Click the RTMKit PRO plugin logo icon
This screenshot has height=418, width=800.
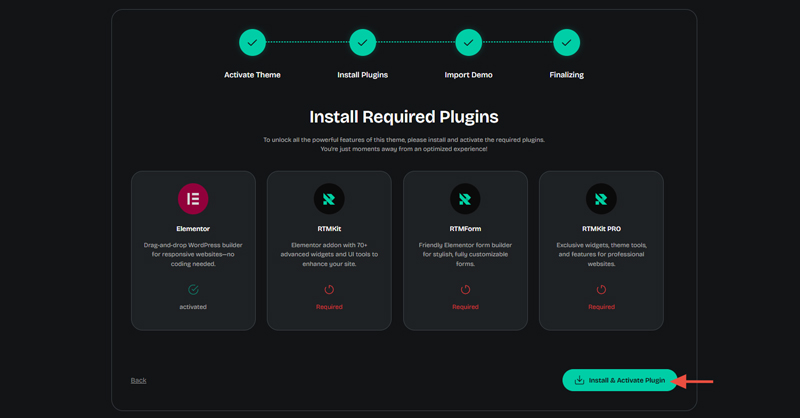pyautogui.click(x=601, y=199)
